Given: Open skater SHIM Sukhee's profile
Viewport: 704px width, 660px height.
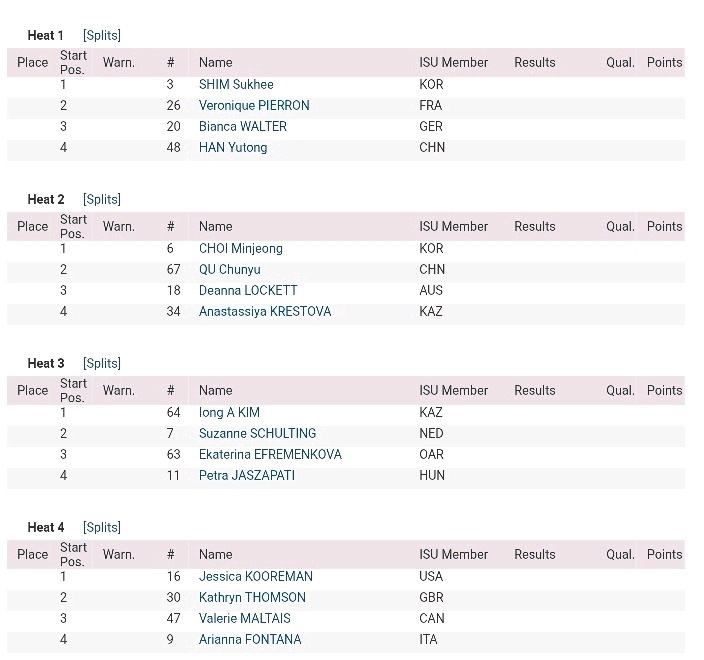Looking at the screenshot, I should (236, 84).
